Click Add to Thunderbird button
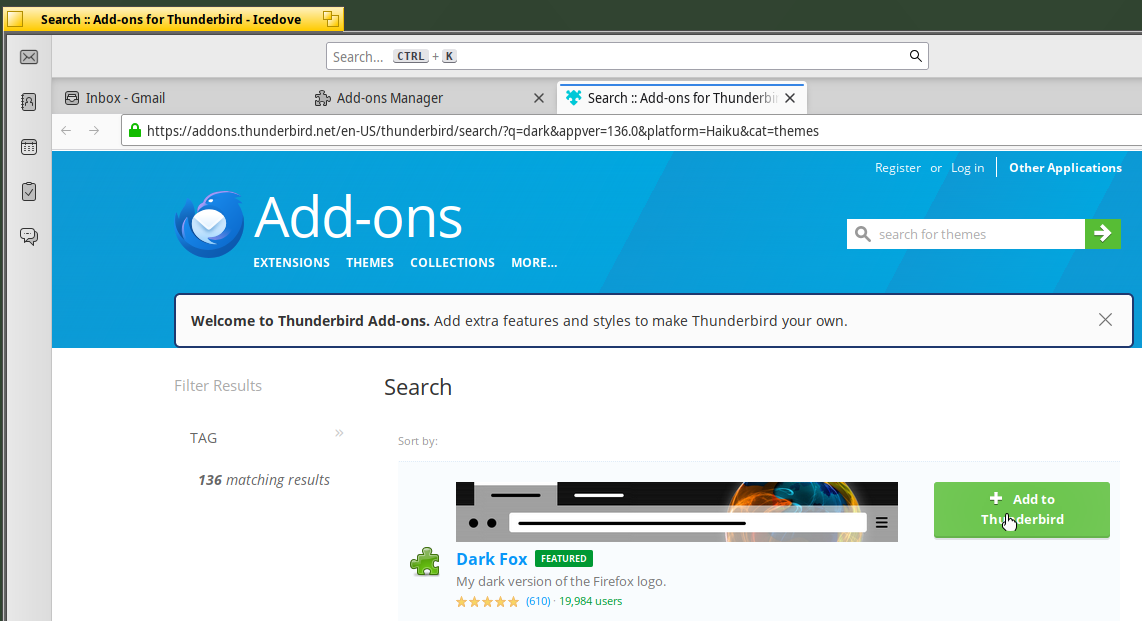The height and width of the screenshot is (621, 1142). click(x=1022, y=510)
